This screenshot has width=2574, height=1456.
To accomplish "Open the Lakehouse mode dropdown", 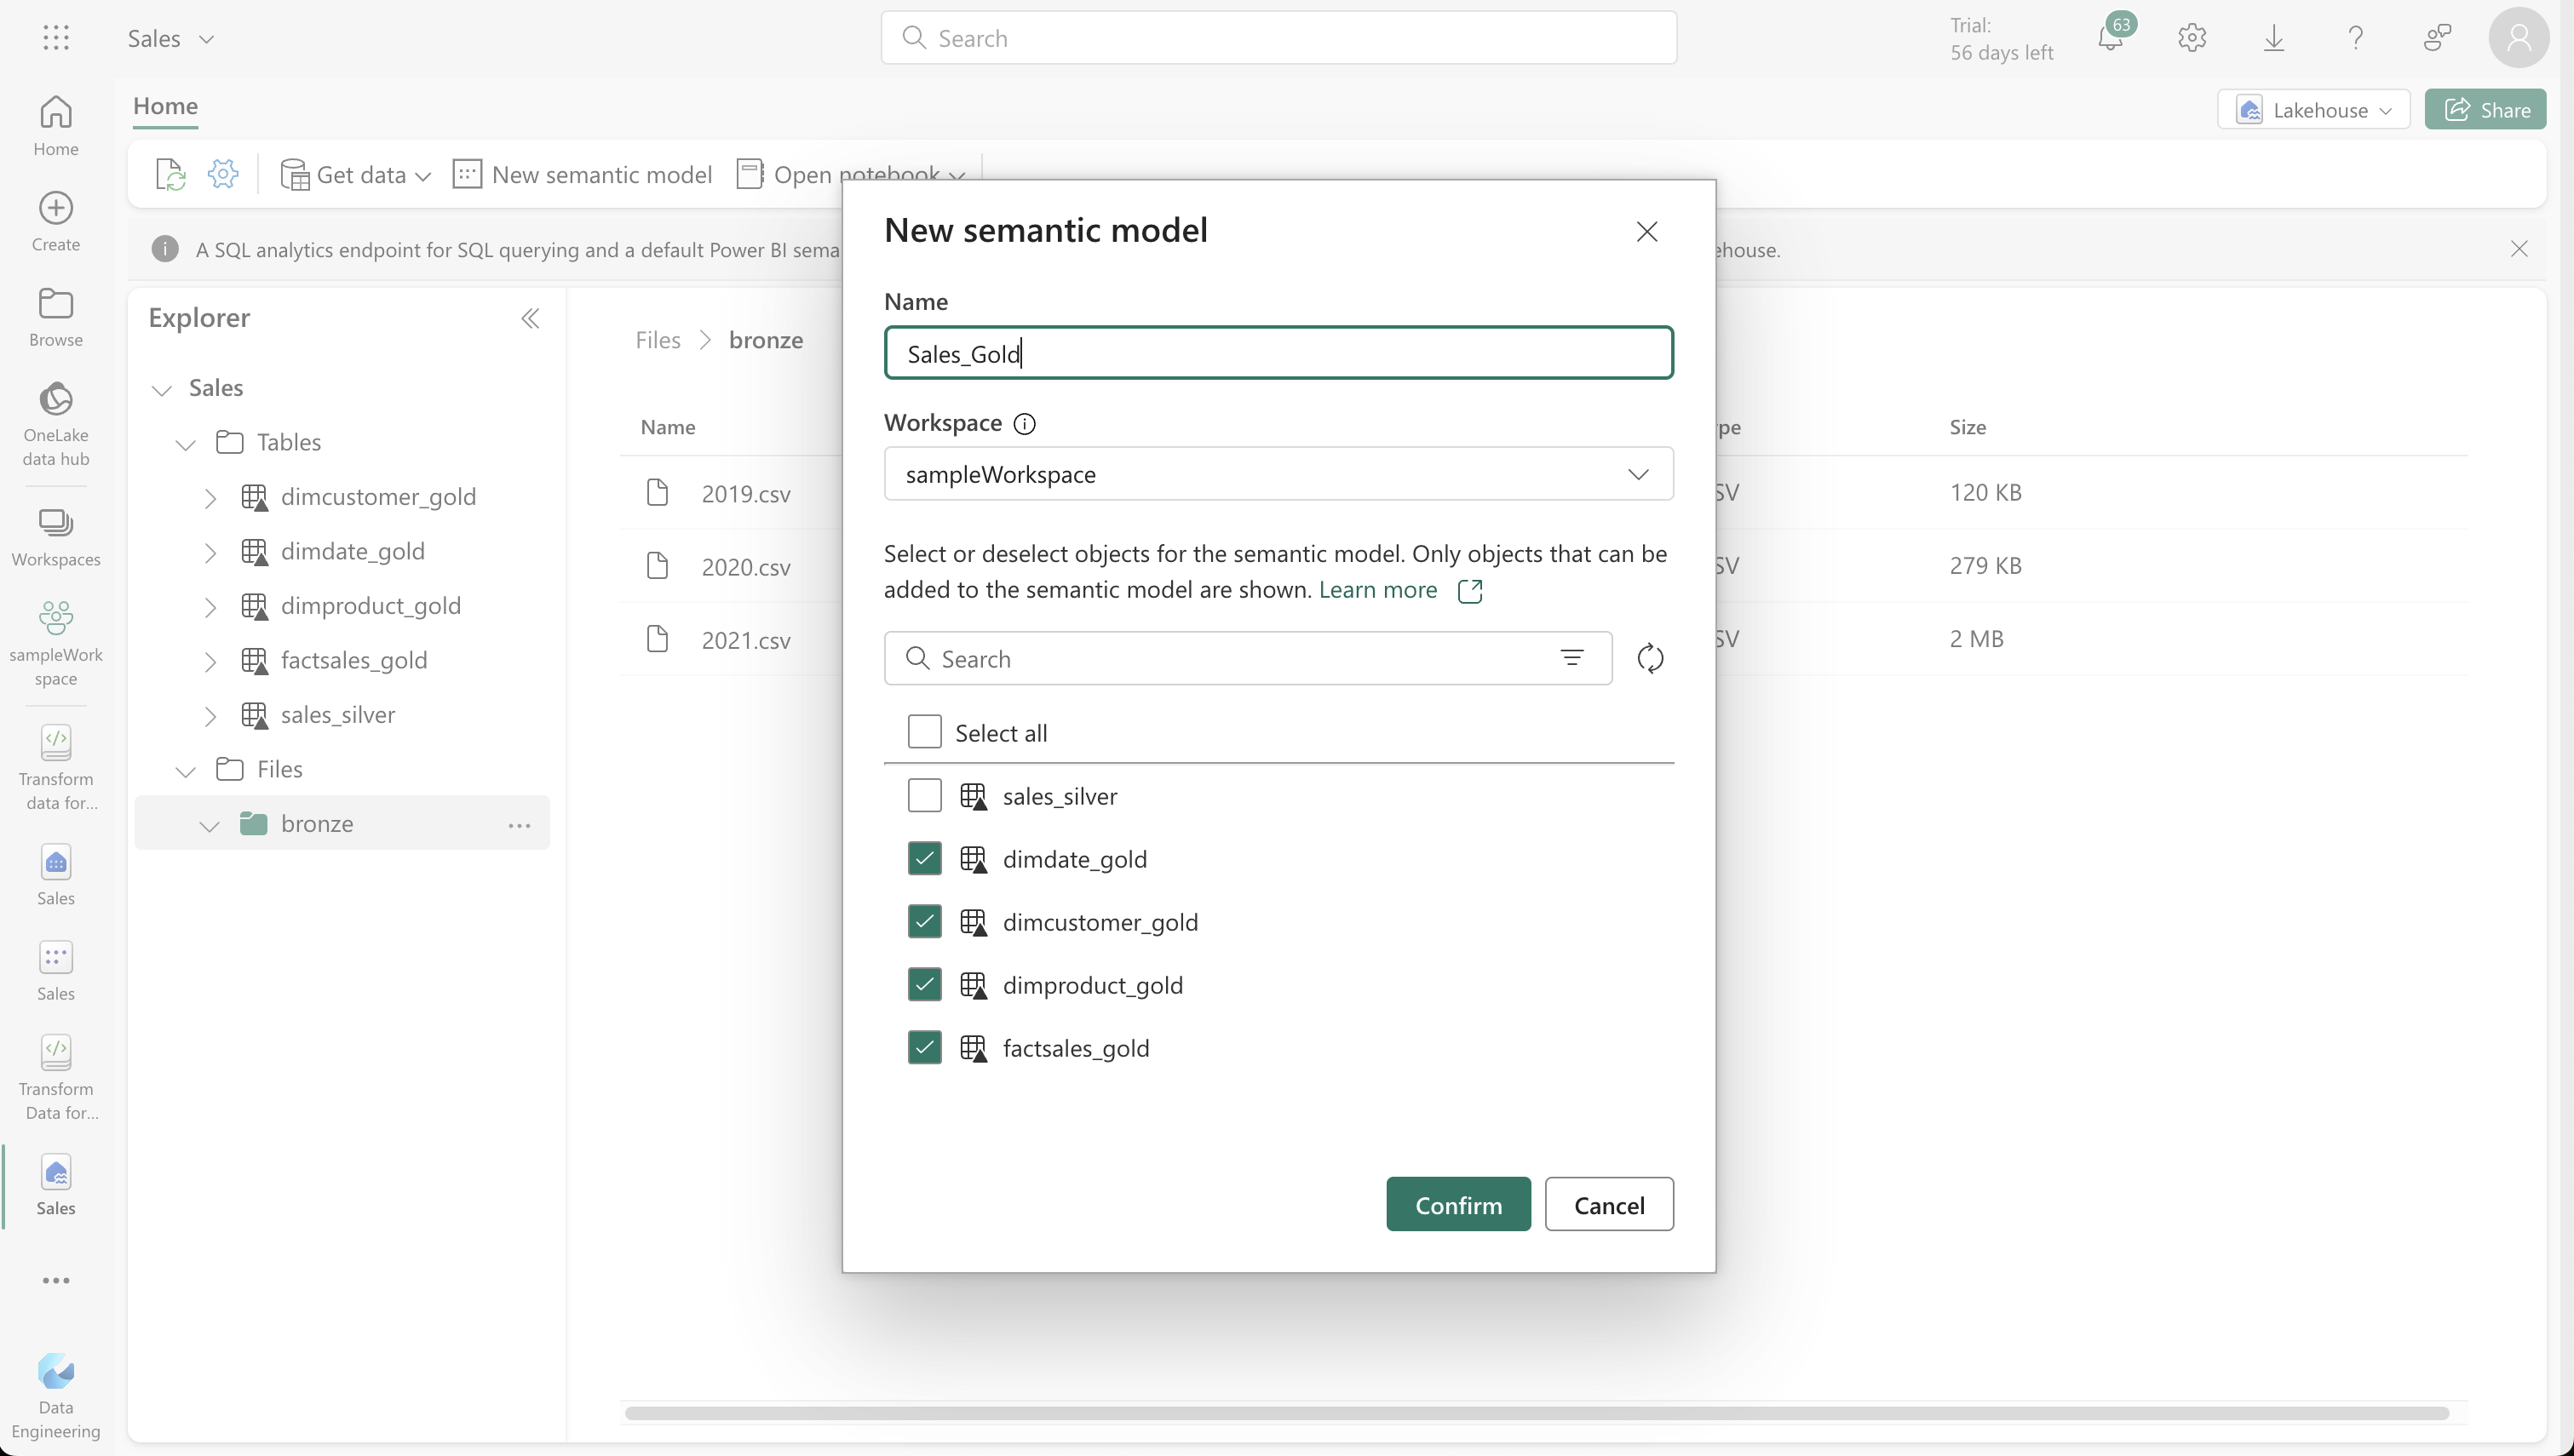I will [x=2314, y=109].
